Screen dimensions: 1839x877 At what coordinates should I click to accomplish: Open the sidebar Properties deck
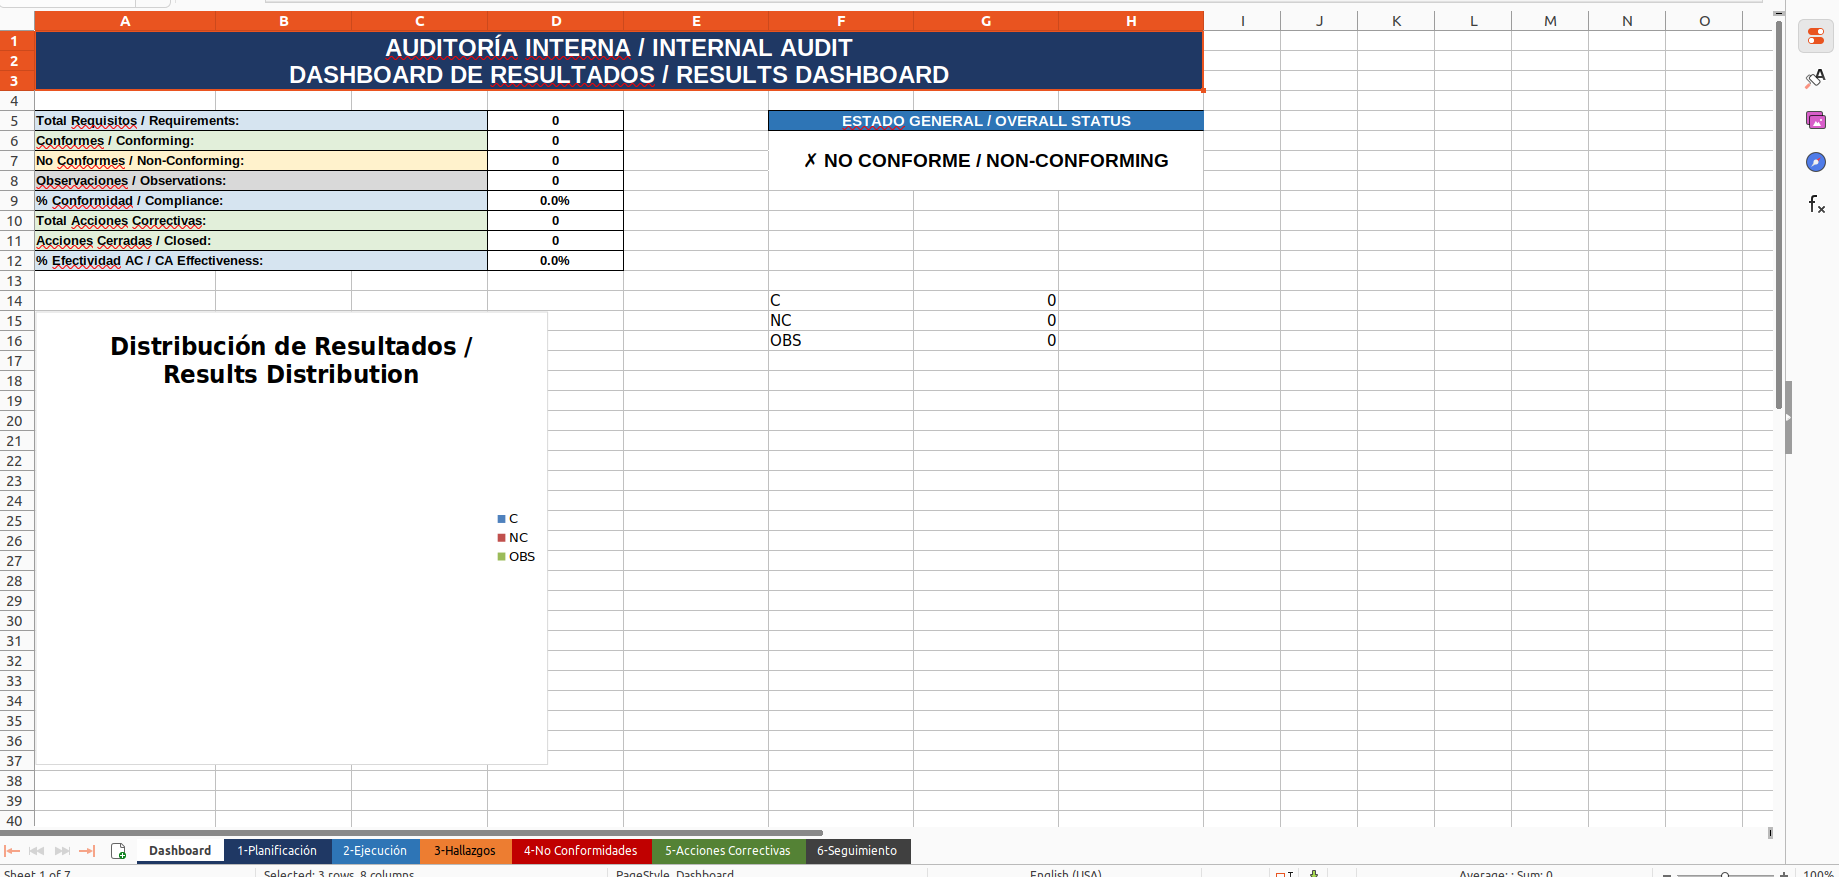tap(1816, 37)
